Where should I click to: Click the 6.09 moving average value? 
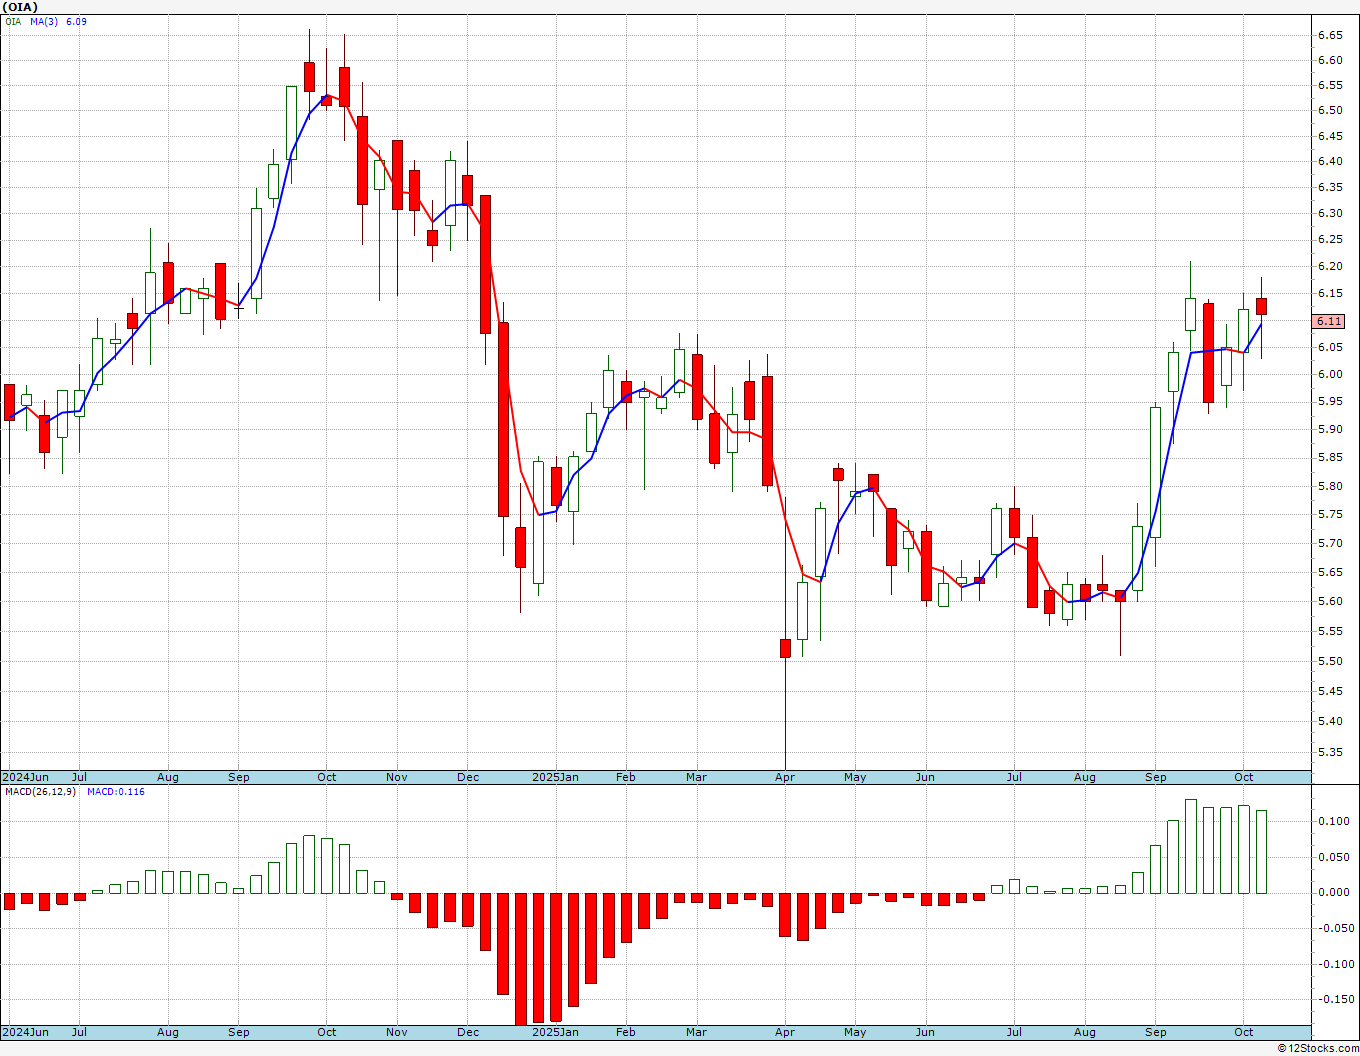point(76,21)
